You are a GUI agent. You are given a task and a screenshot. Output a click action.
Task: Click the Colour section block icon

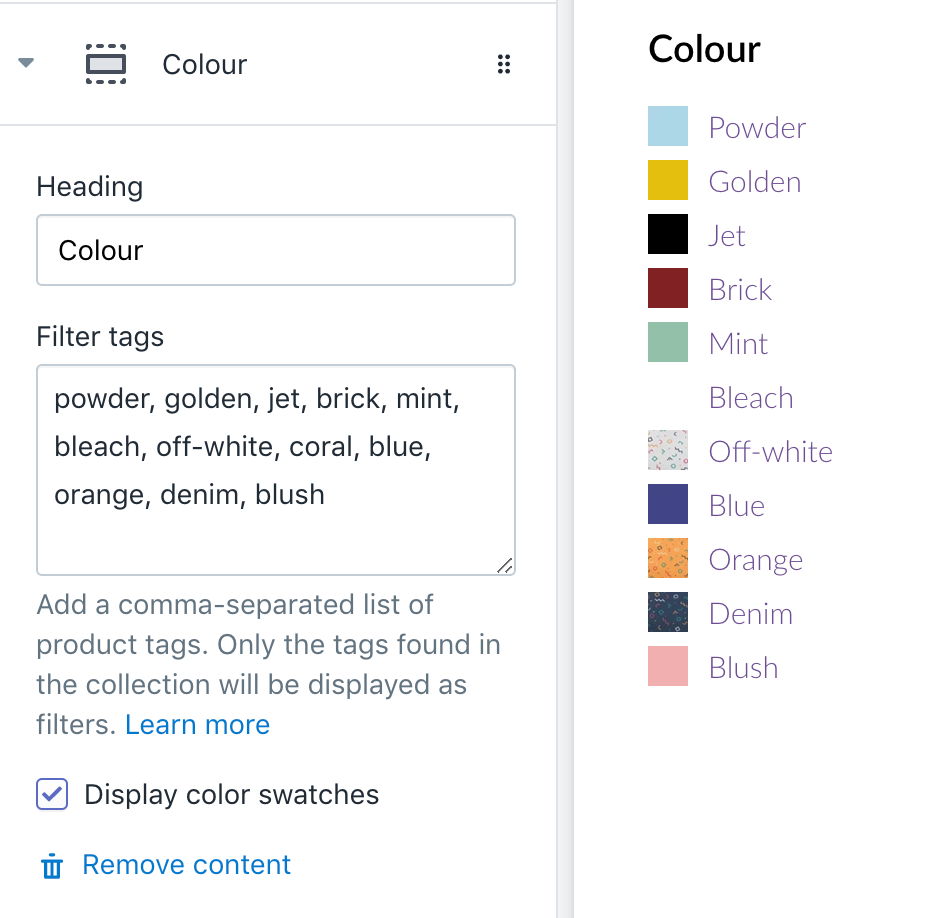pyautogui.click(x=106, y=65)
